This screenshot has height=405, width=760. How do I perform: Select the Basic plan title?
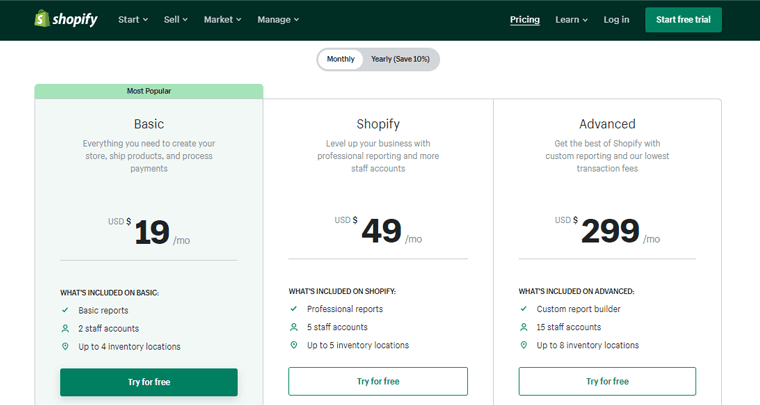click(x=149, y=124)
